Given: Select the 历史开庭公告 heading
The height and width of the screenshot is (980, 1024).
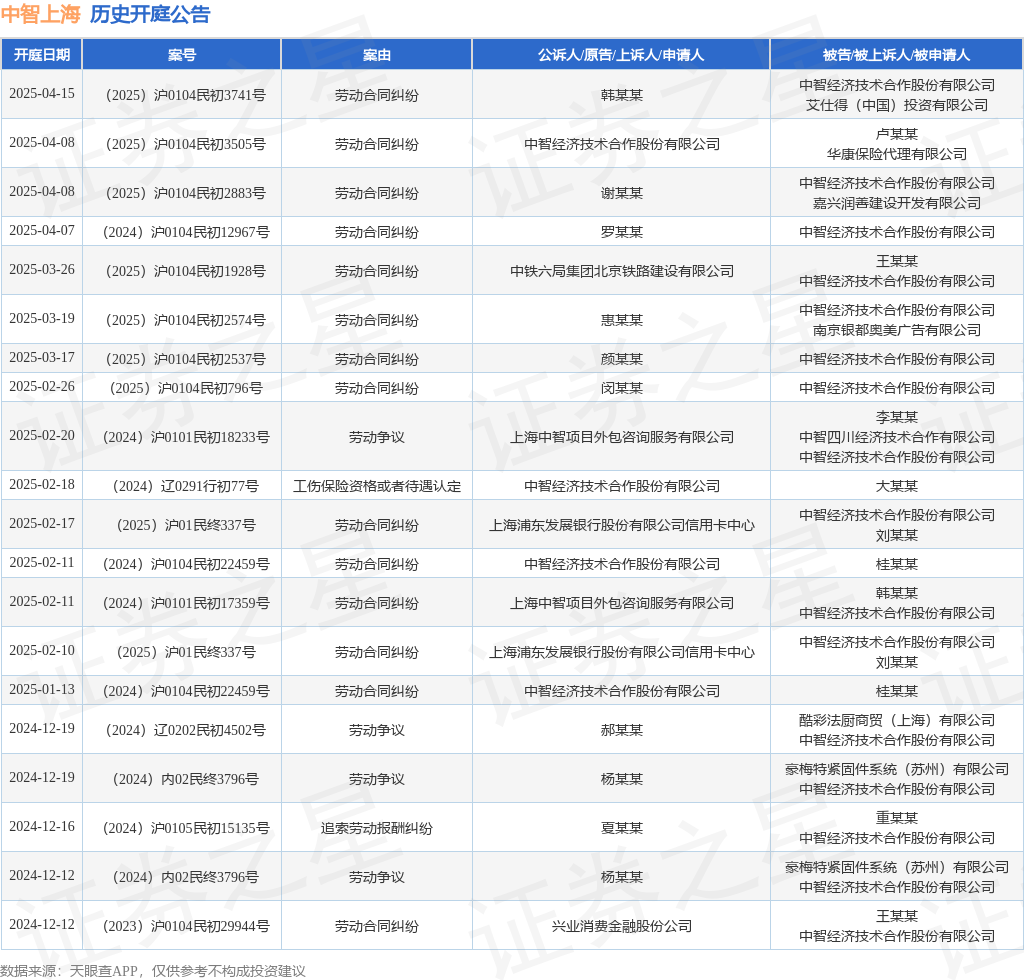Looking at the screenshot, I should pyautogui.click(x=150, y=14).
